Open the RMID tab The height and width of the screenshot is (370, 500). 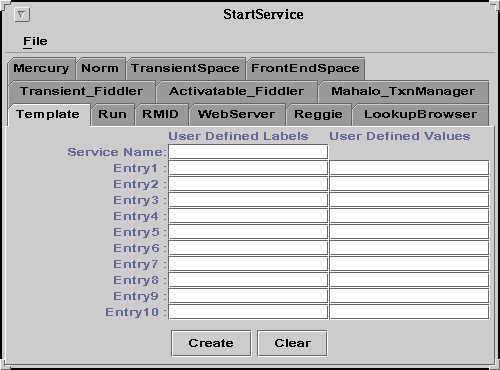point(161,115)
